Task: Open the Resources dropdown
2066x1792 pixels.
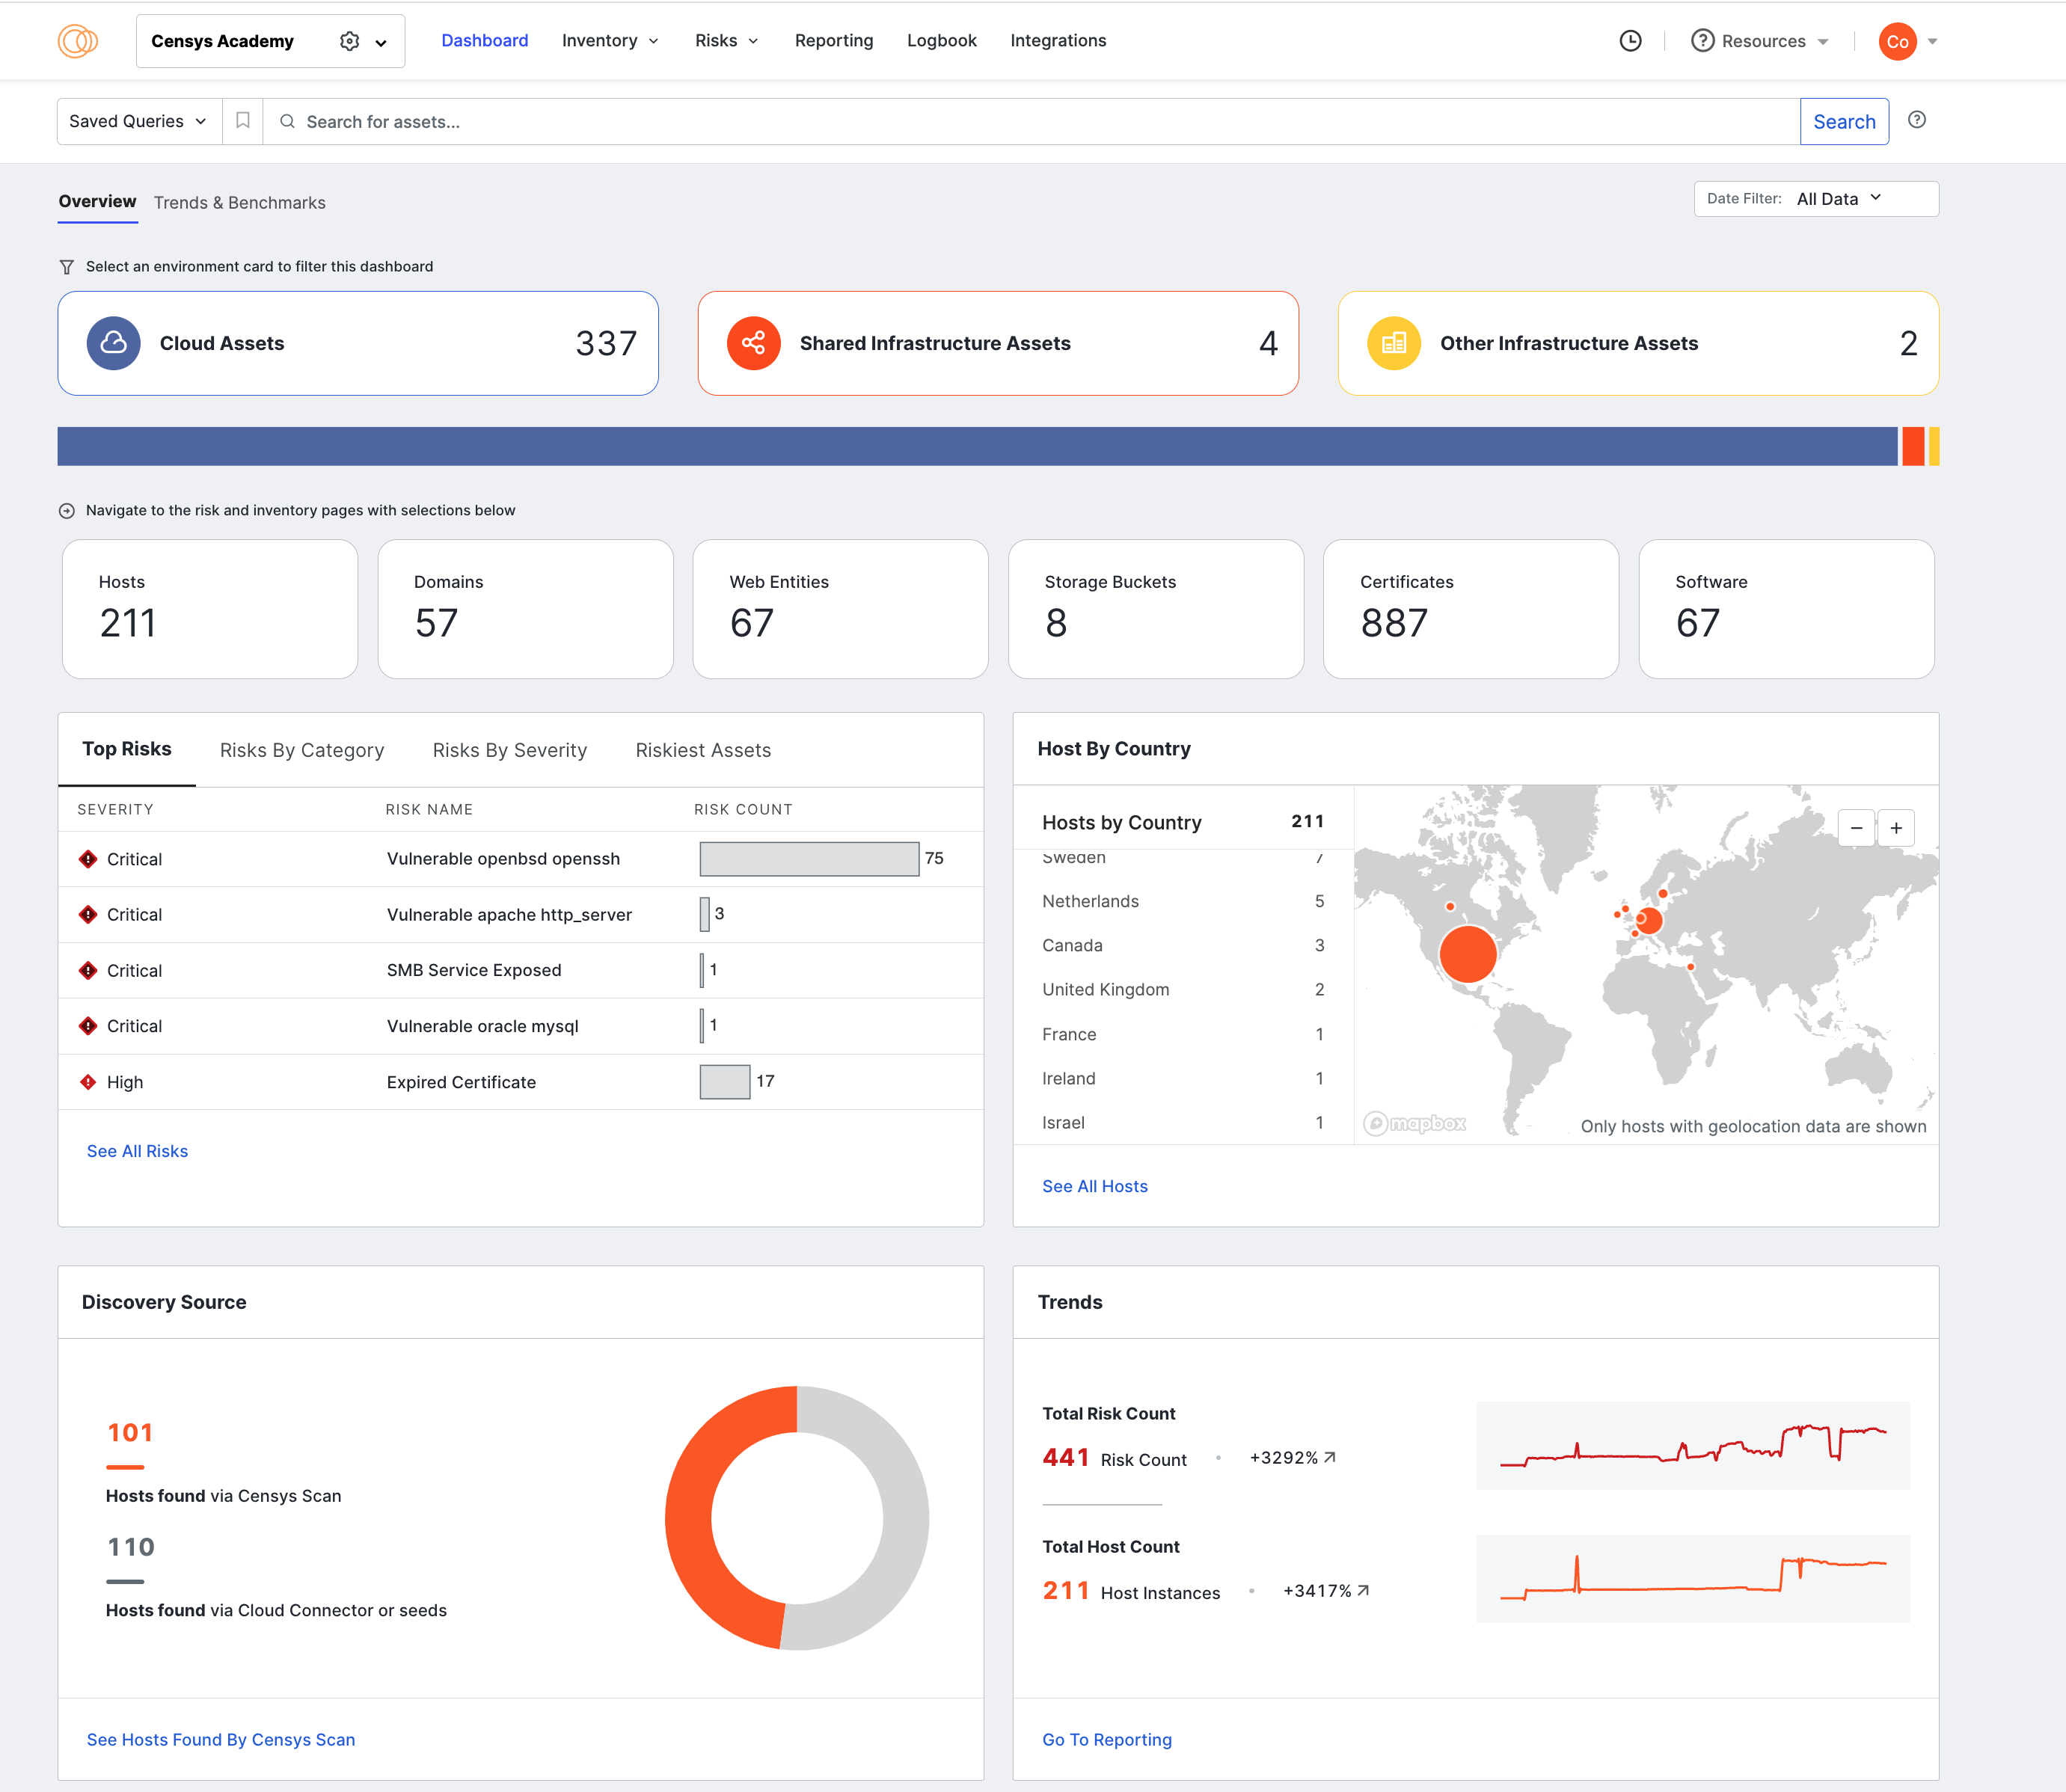Action: pyautogui.click(x=1760, y=41)
